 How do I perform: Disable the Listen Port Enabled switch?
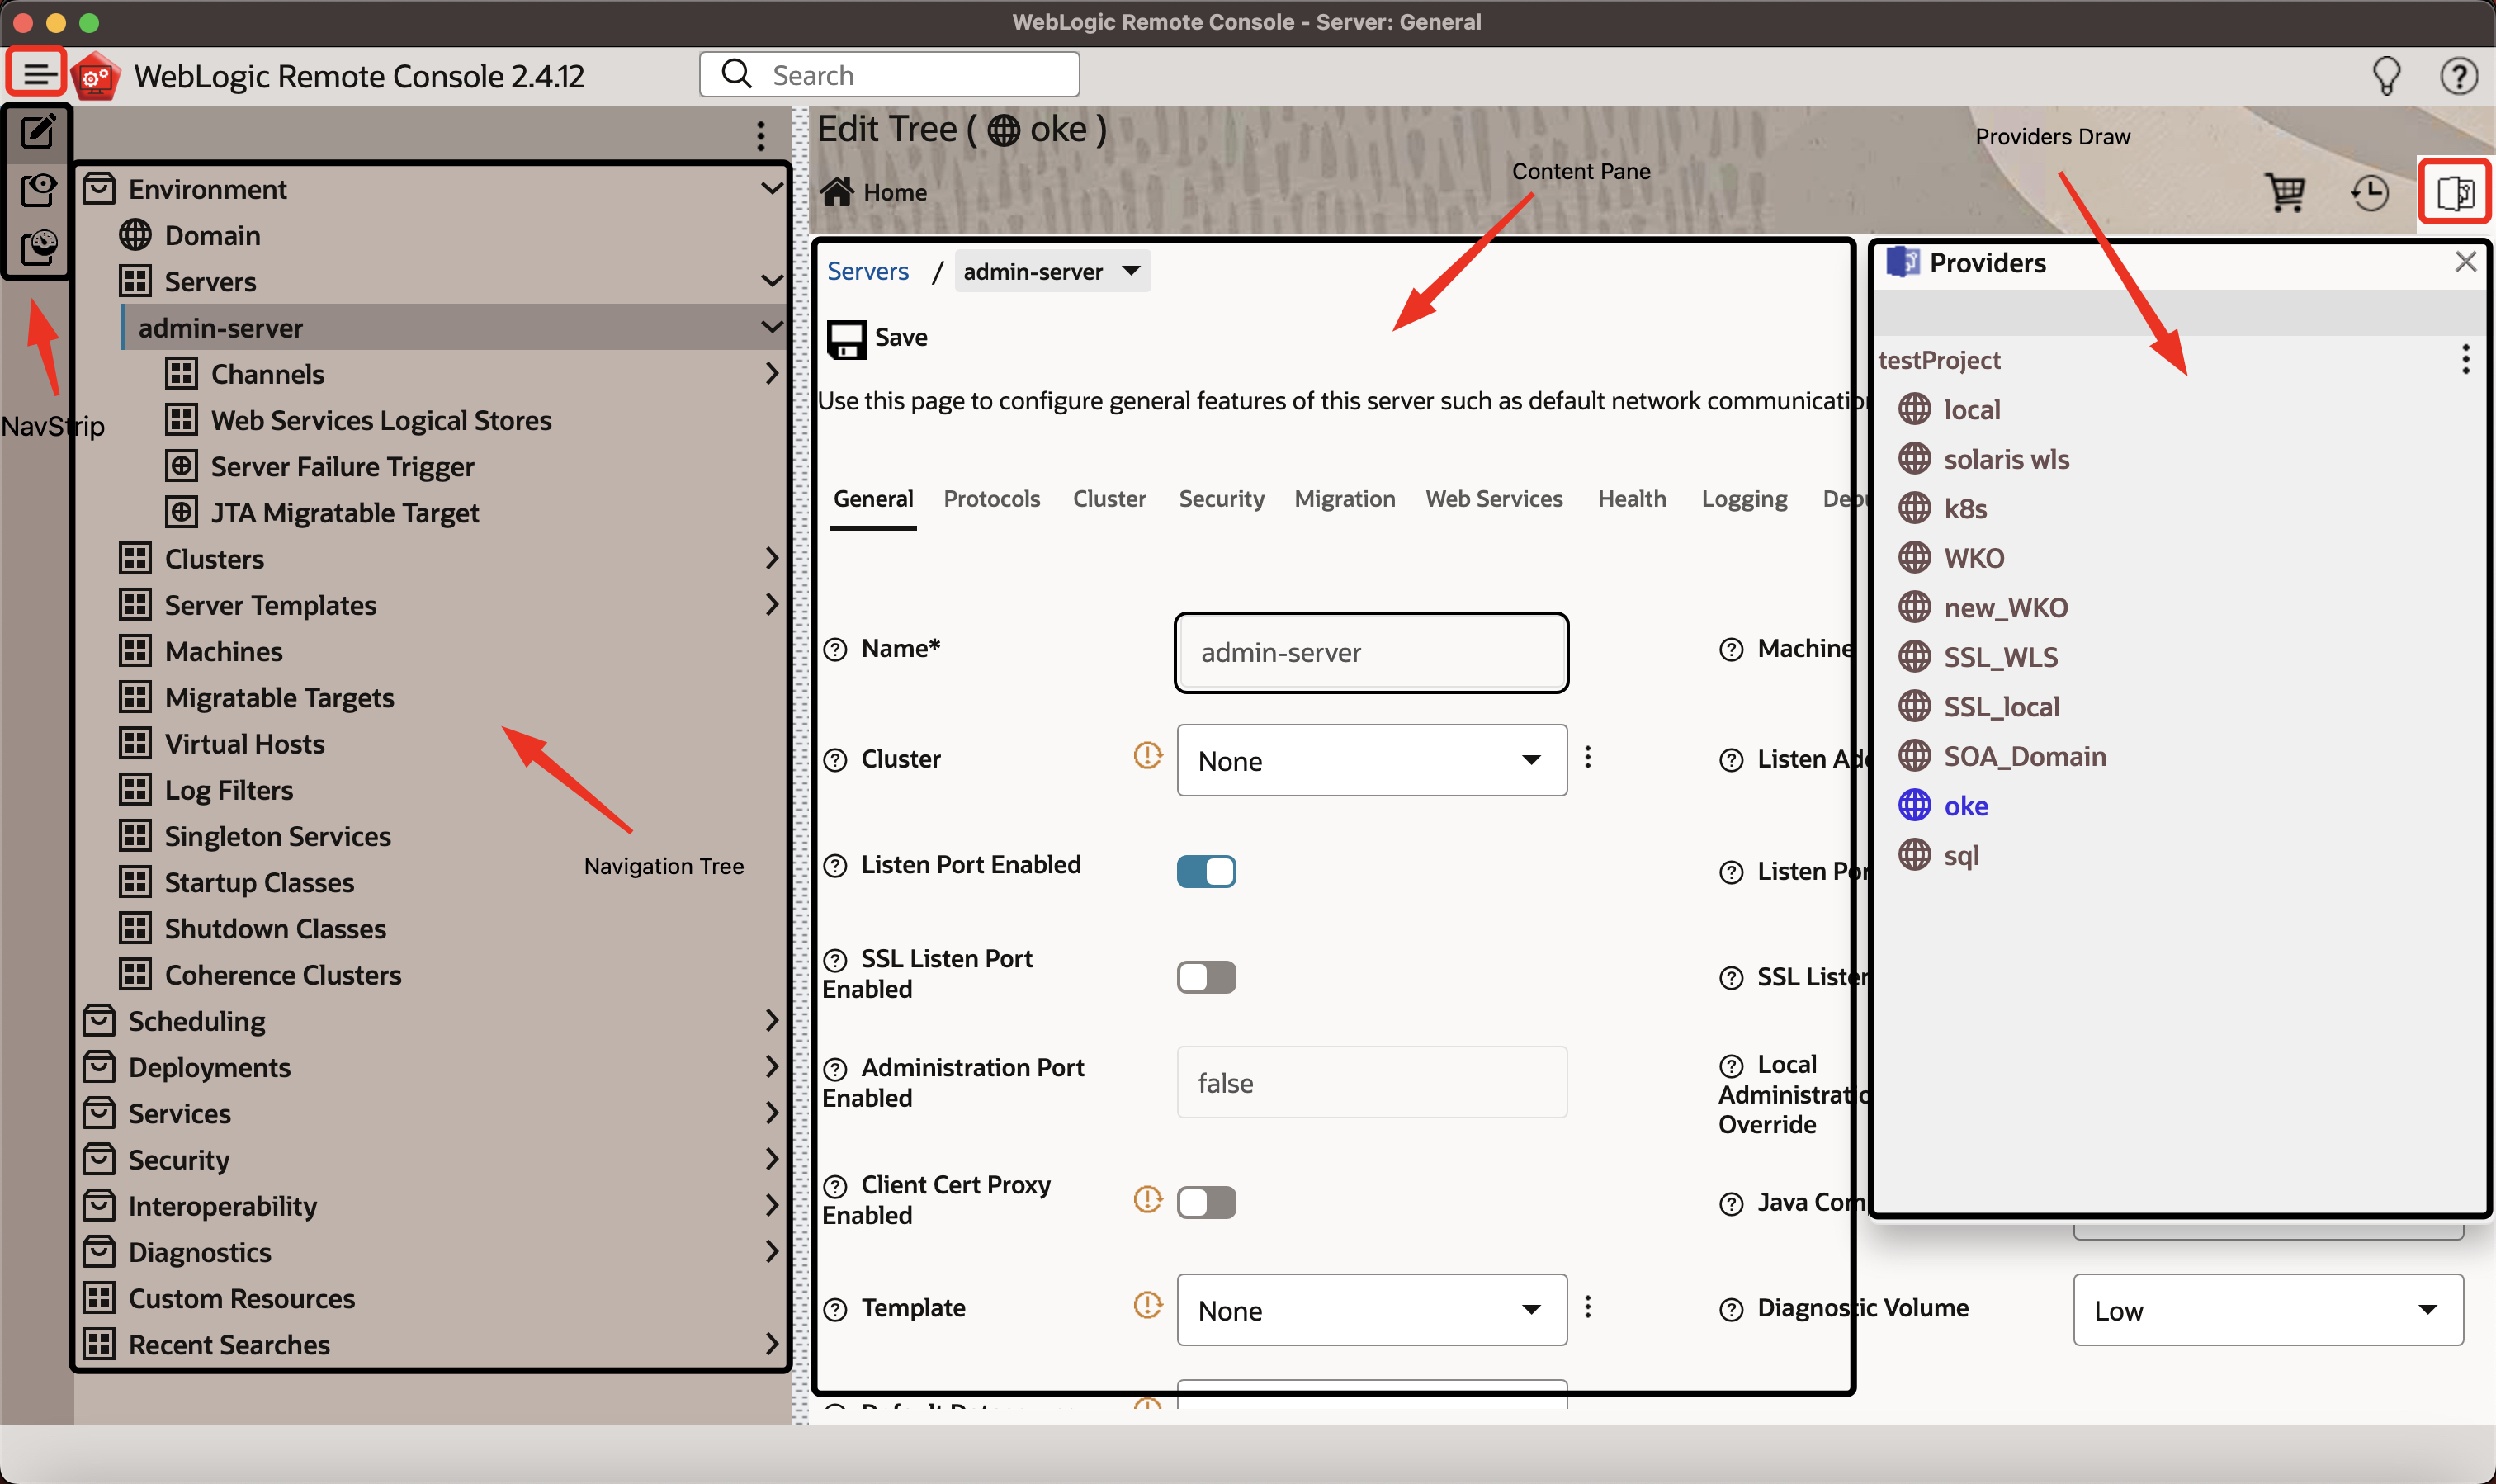[1206, 871]
